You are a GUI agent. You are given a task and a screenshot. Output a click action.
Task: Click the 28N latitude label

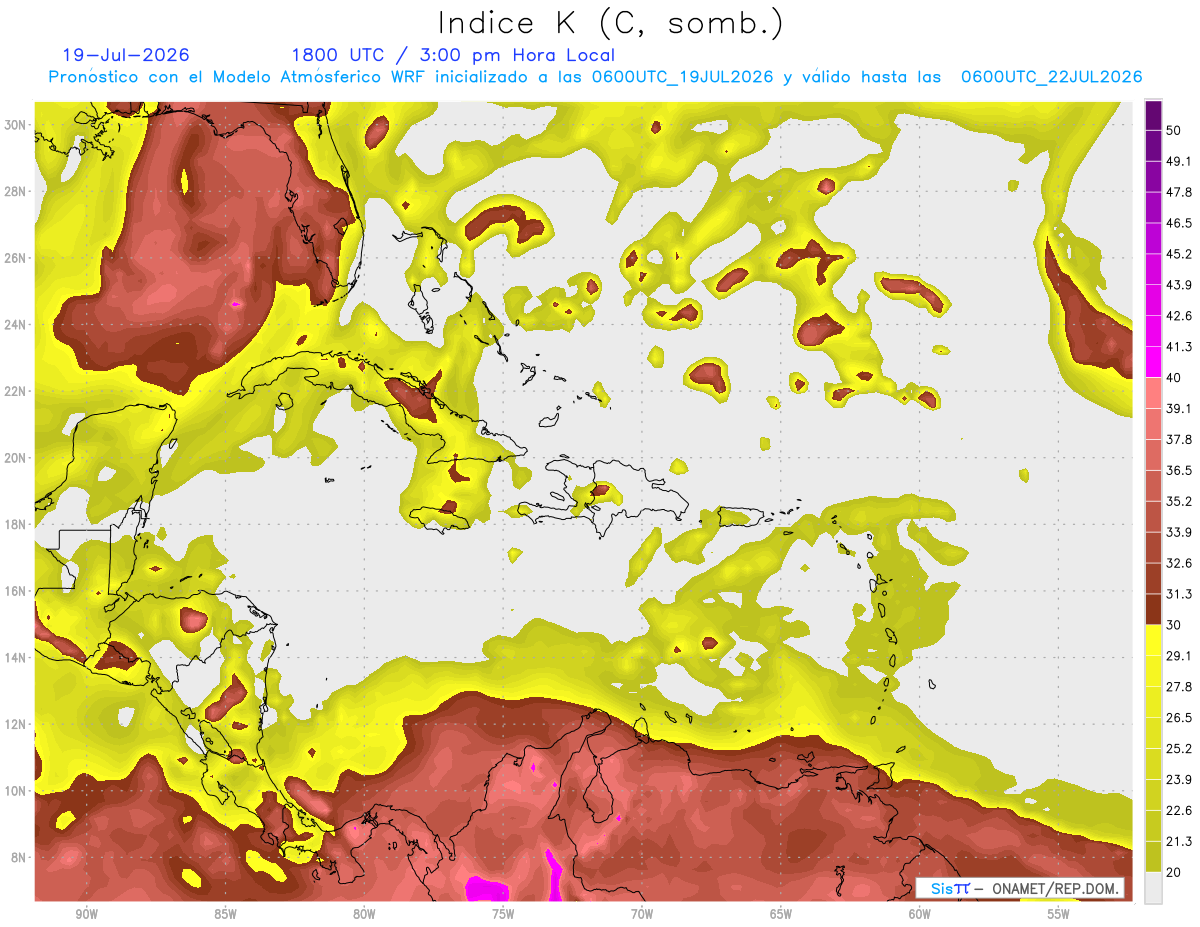point(16,191)
